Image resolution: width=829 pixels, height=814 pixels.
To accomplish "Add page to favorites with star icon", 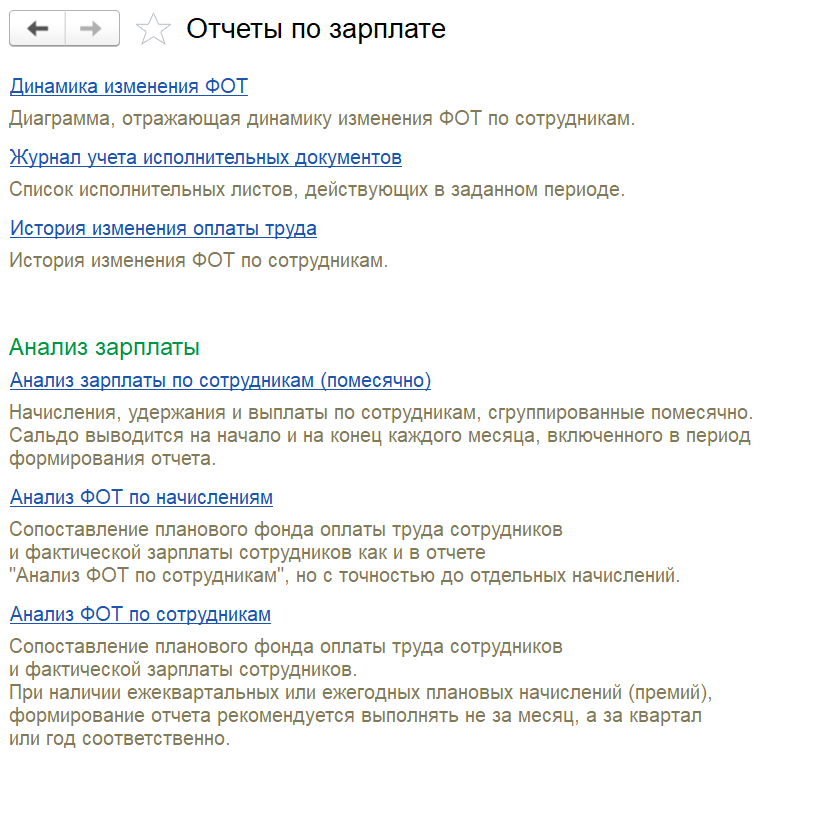I will point(153,30).
